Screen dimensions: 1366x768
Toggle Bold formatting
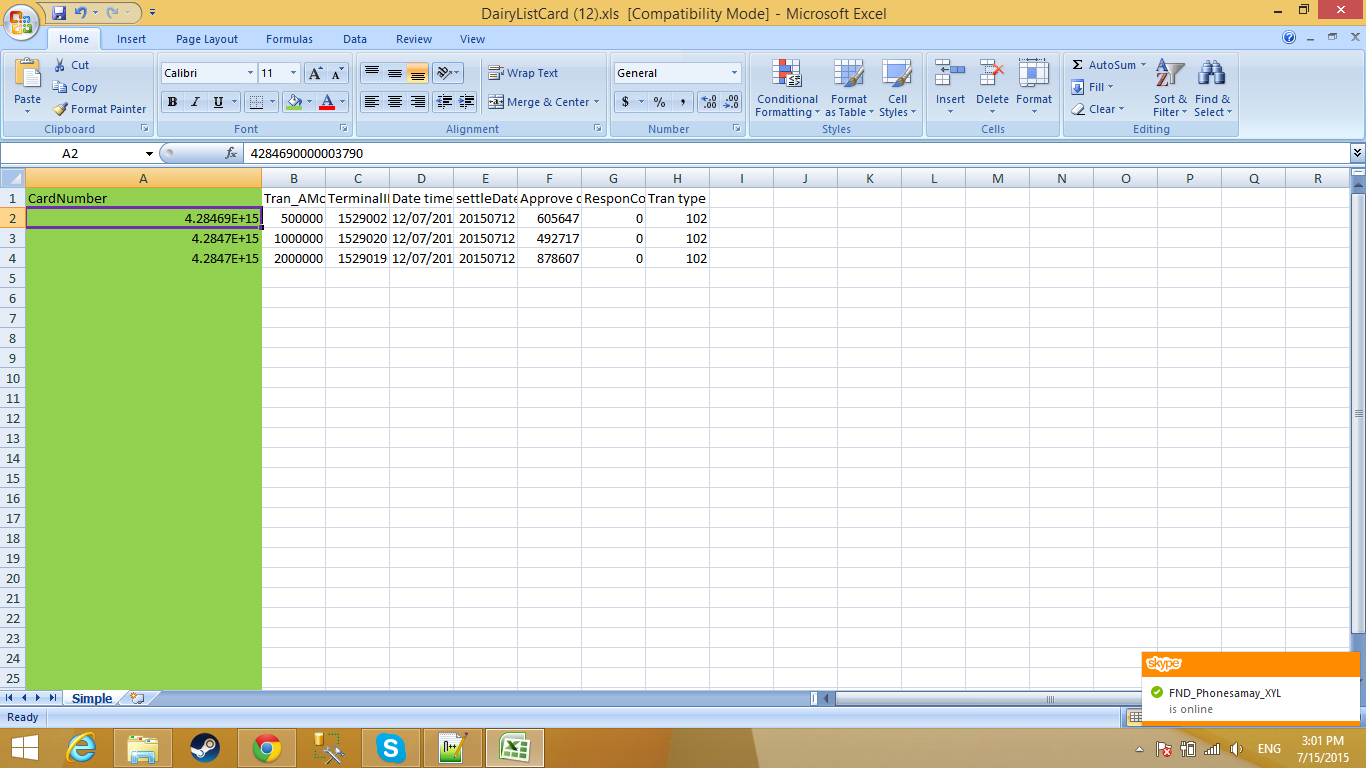point(172,102)
